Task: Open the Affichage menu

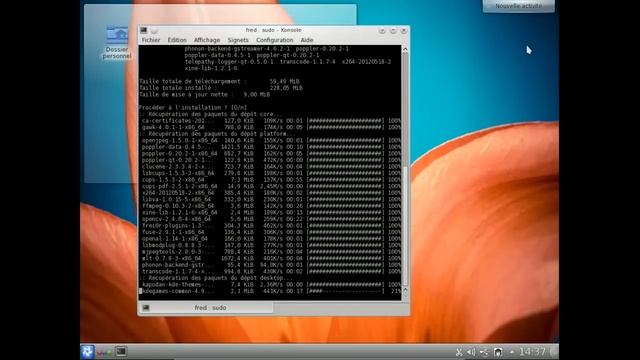Action: pos(207,40)
